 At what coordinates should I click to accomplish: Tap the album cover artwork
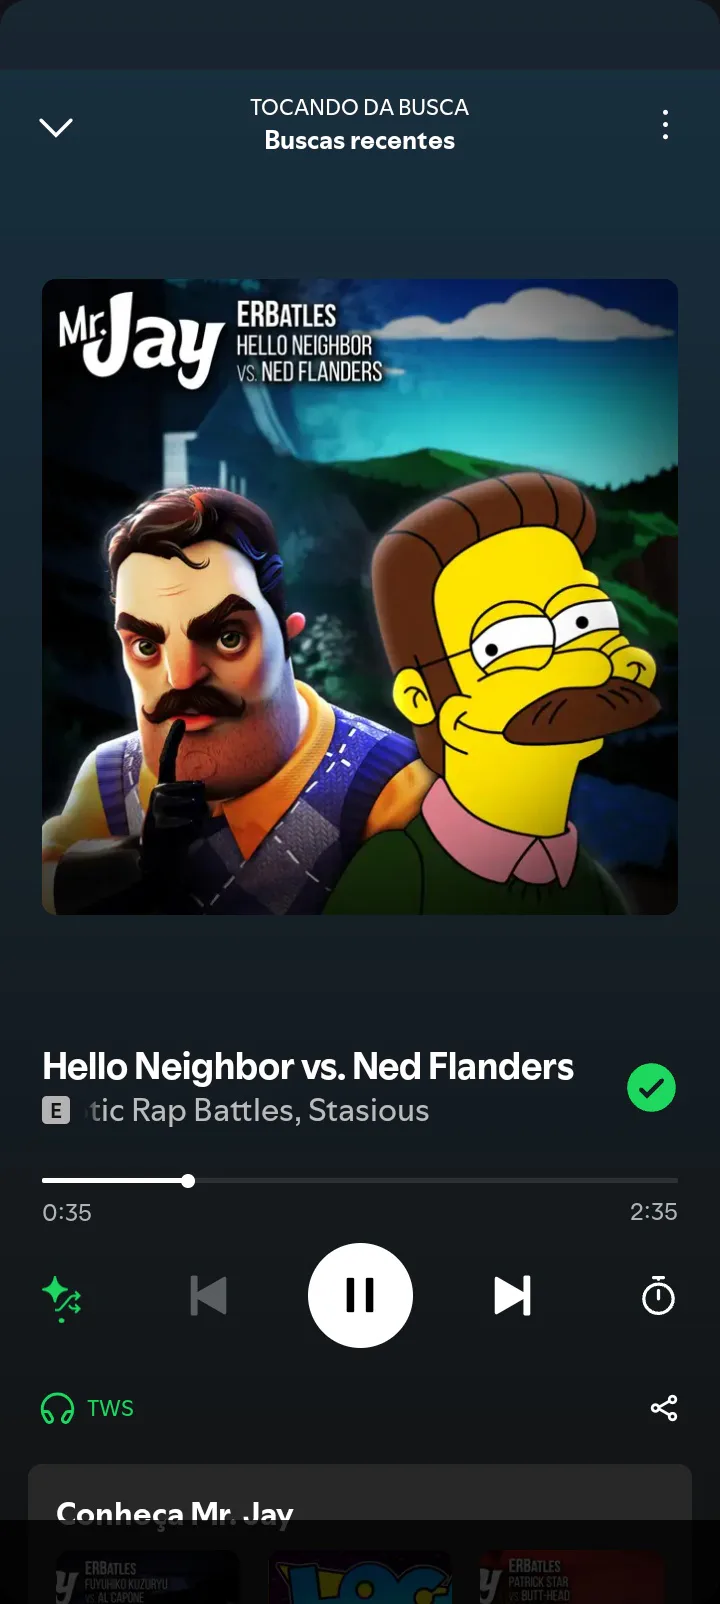[x=360, y=597]
